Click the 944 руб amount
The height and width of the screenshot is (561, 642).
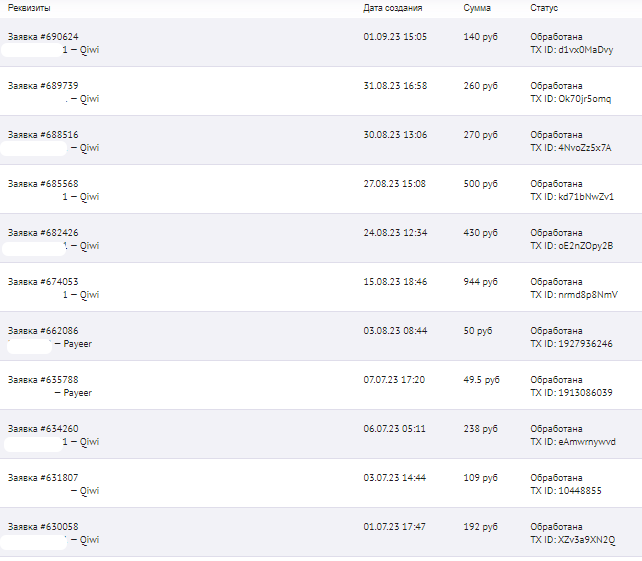(x=480, y=282)
